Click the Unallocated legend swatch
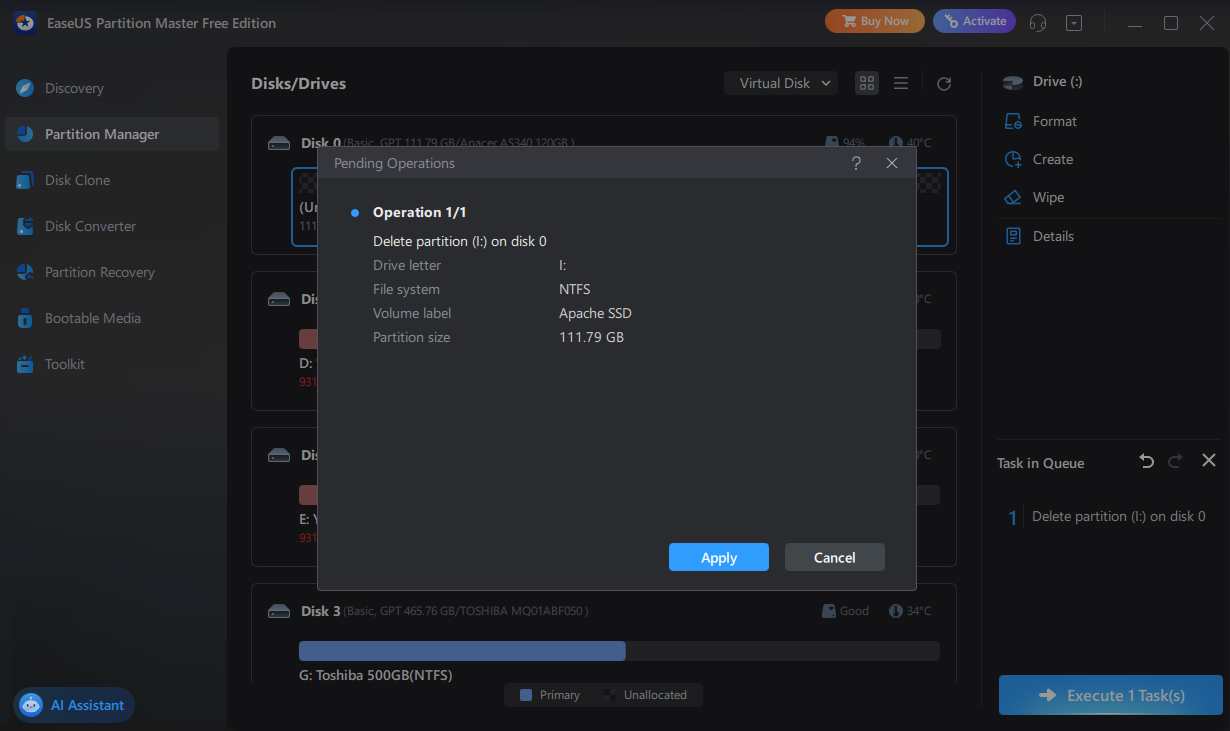This screenshot has width=1230, height=731. click(x=610, y=695)
